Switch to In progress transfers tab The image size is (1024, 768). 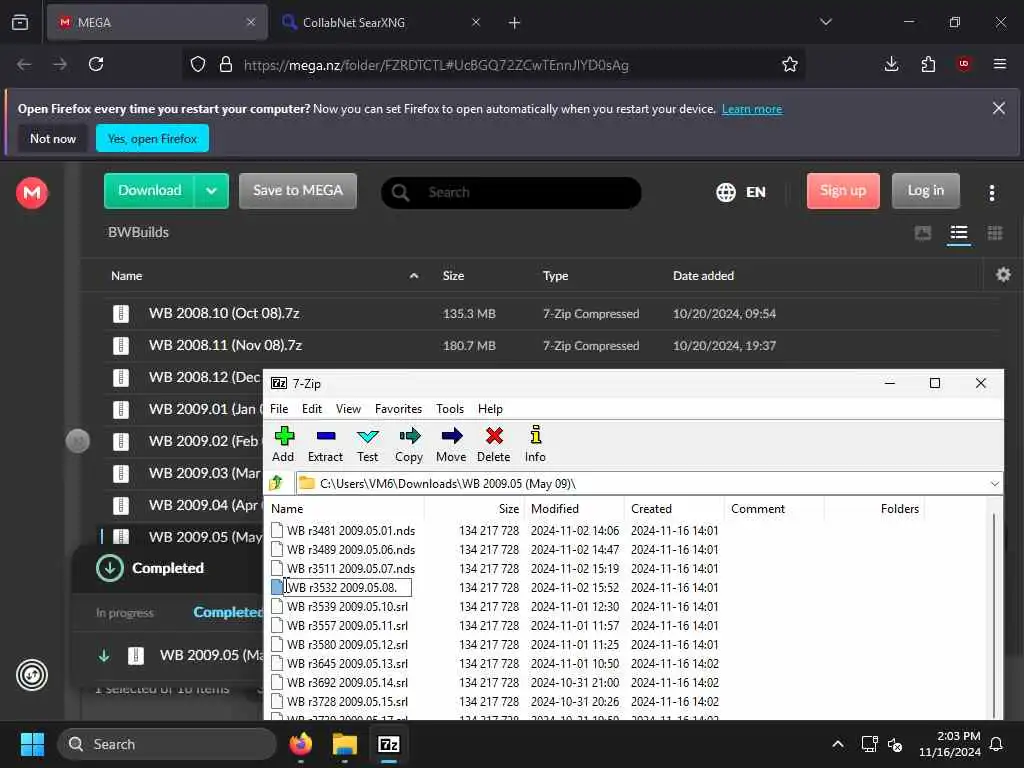click(124, 613)
